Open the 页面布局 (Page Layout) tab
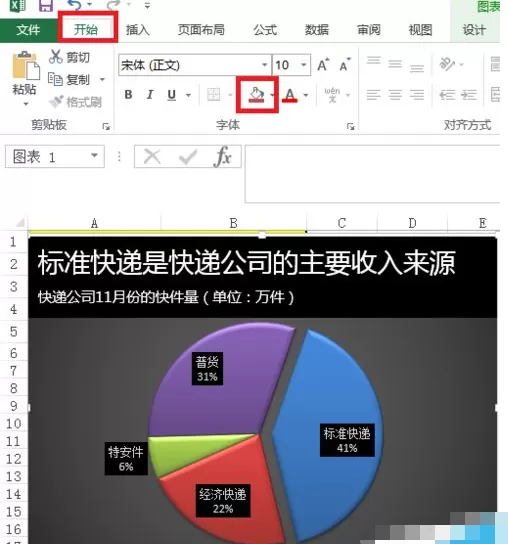Image resolution: width=508 pixels, height=544 pixels. (x=201, y=30)
